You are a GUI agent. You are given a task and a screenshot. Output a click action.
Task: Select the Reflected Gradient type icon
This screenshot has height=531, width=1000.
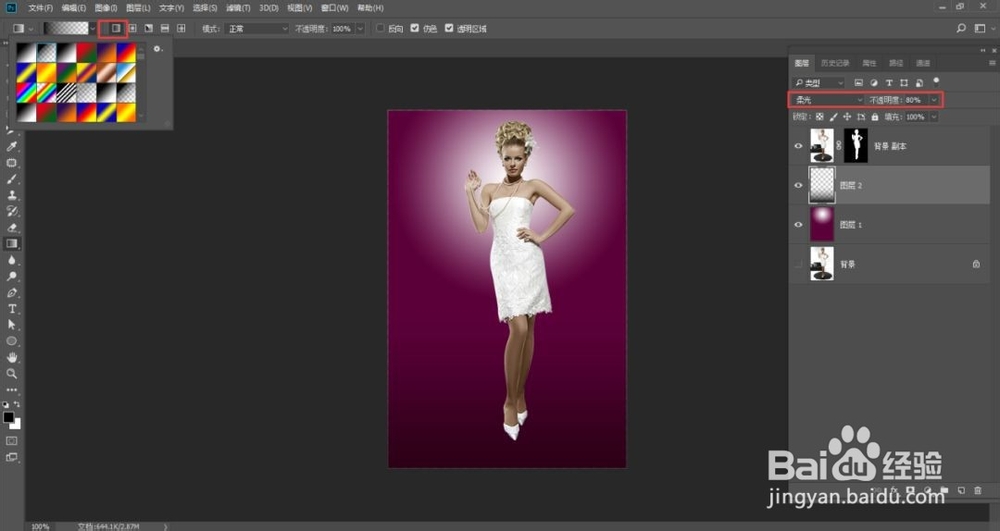165,28
